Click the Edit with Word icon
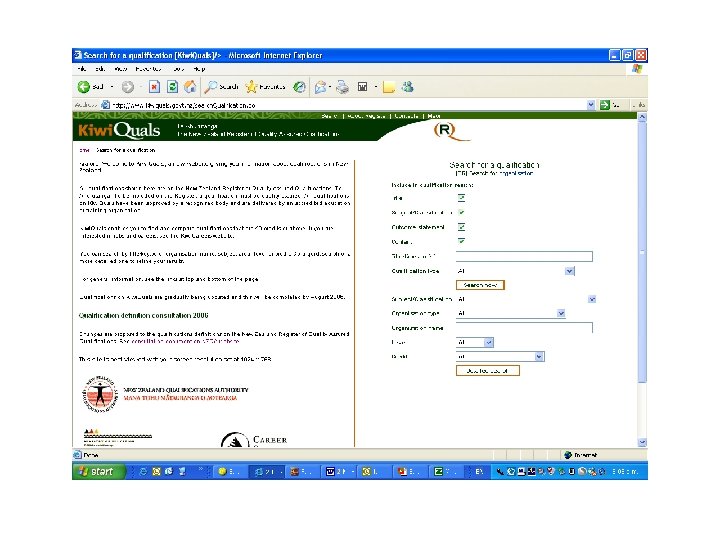Screen dimensions: 720x540 [362, 87]
